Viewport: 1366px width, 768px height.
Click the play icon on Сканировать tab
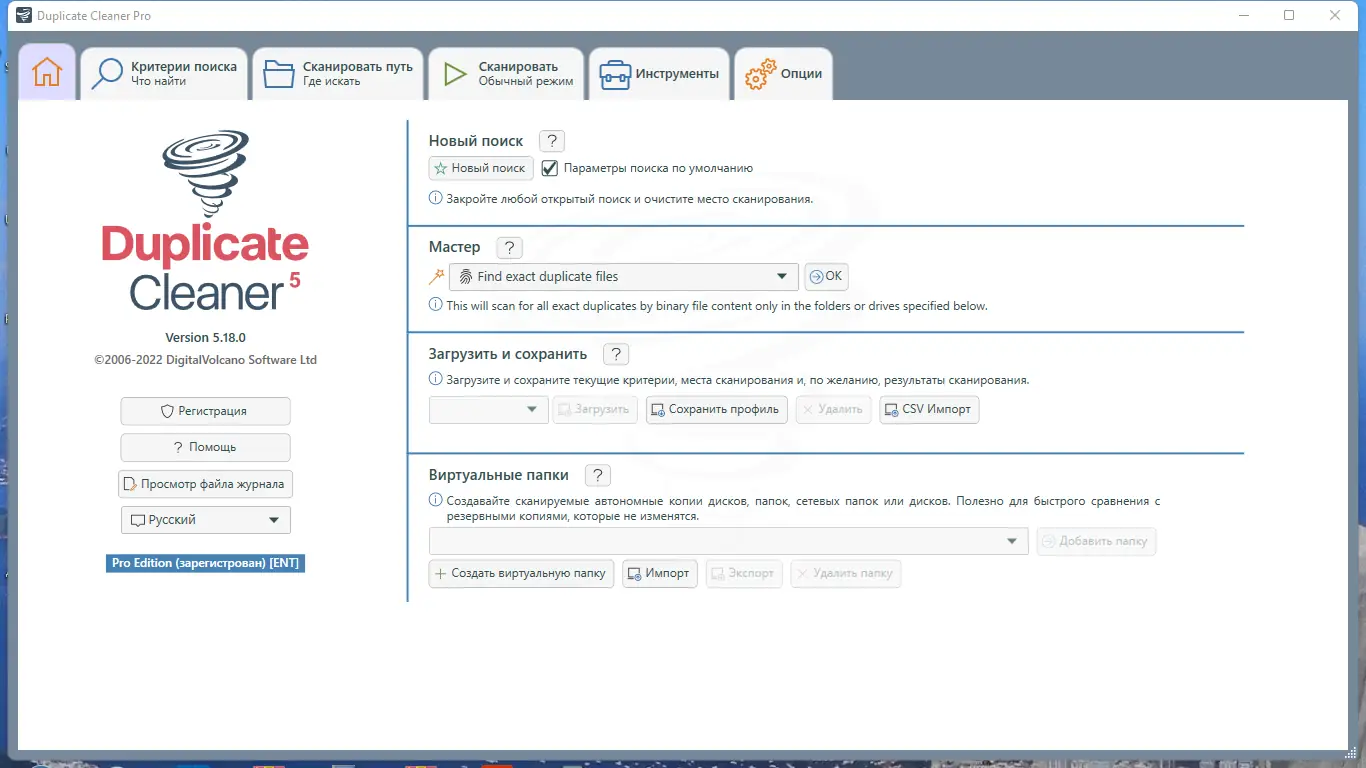coord(453,72)
